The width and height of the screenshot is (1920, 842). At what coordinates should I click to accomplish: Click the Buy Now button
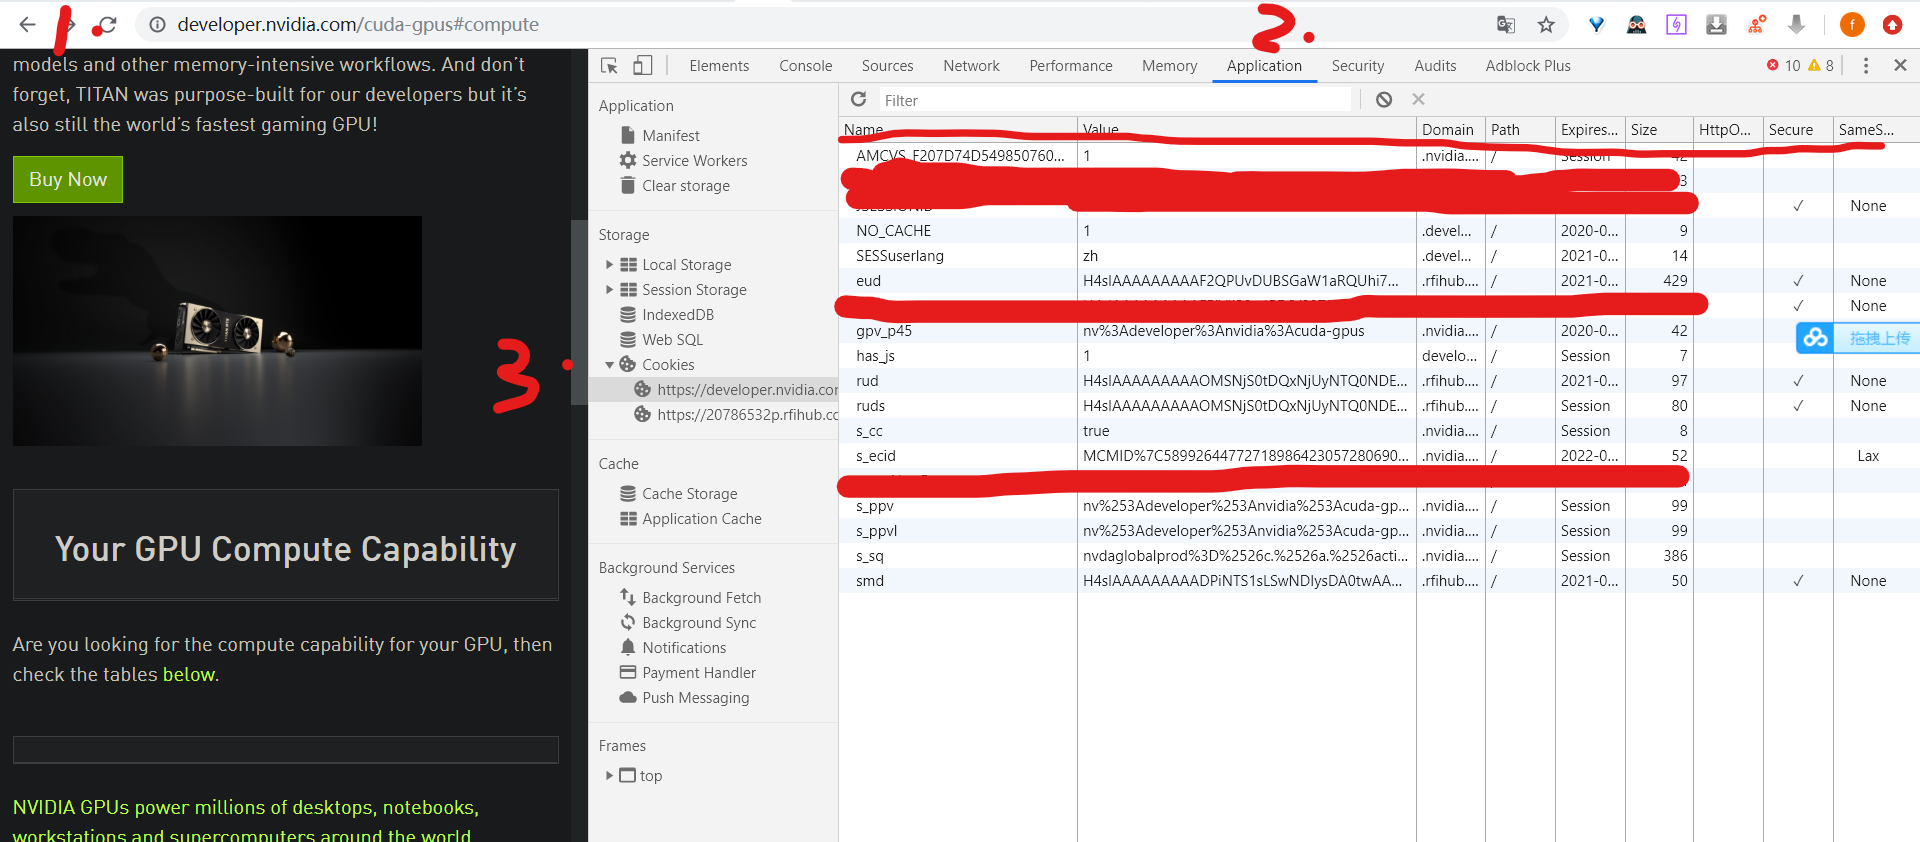tap(68, 179)
